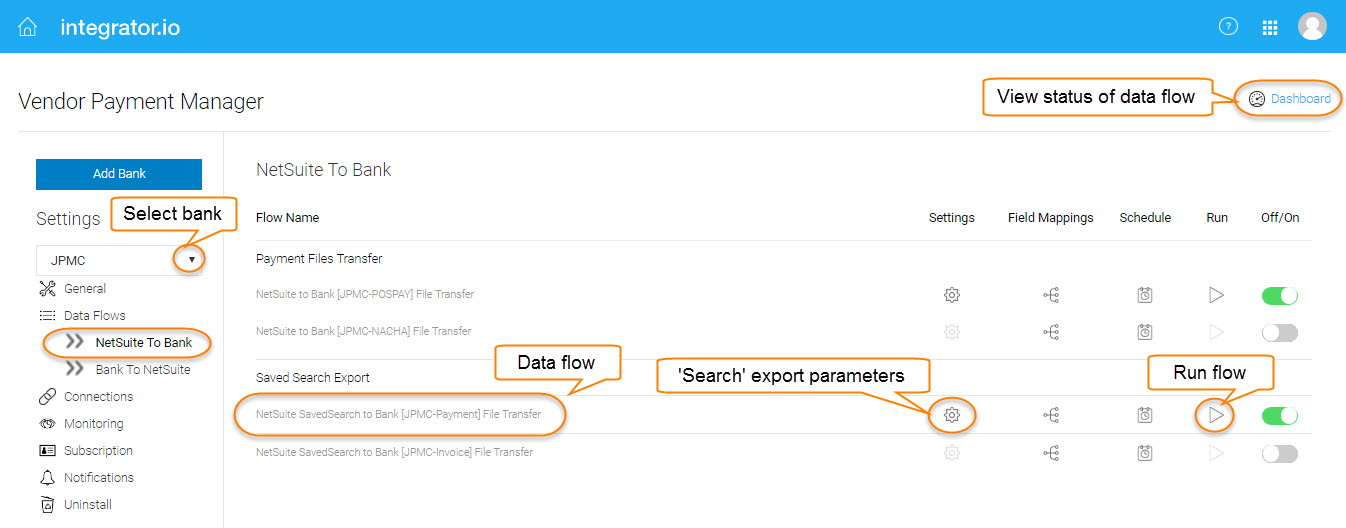1346x528 pixels.
Task: Open field mappings for JPMC-NACHA flow
Action: coord(1051,331)
